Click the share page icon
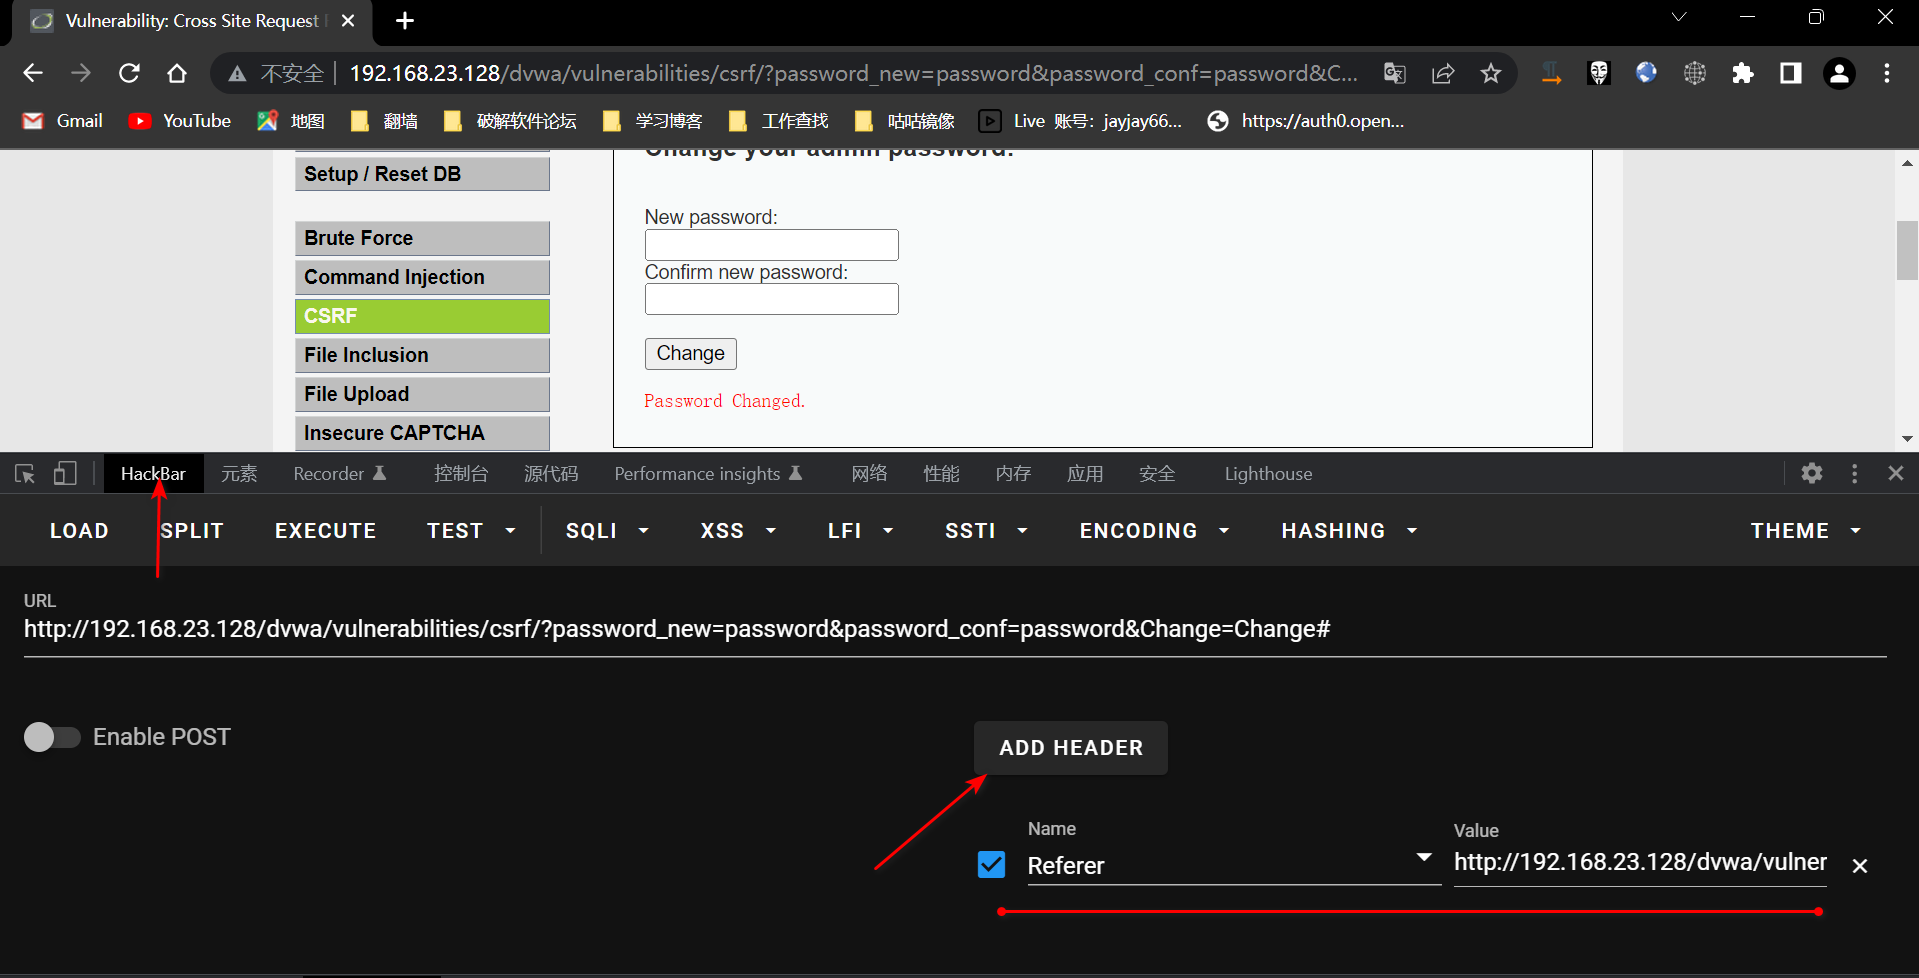The width and height of the screenshot is (1919, 978). click(x=1443, y=73)
